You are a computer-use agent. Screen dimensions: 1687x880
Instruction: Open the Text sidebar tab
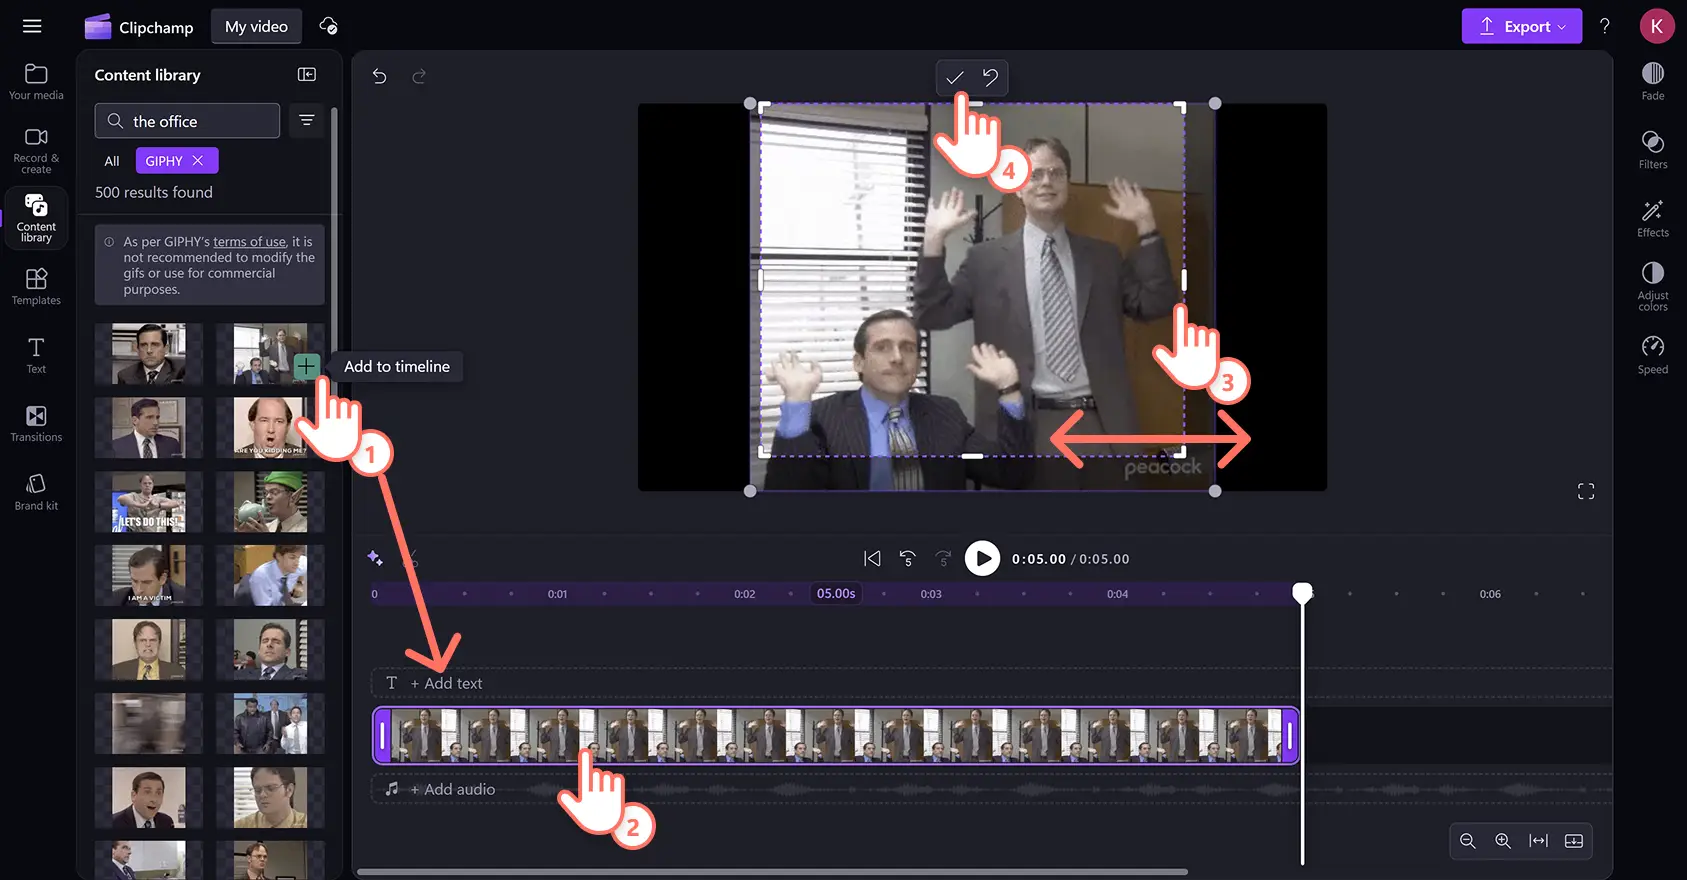[x=36, y=355]
